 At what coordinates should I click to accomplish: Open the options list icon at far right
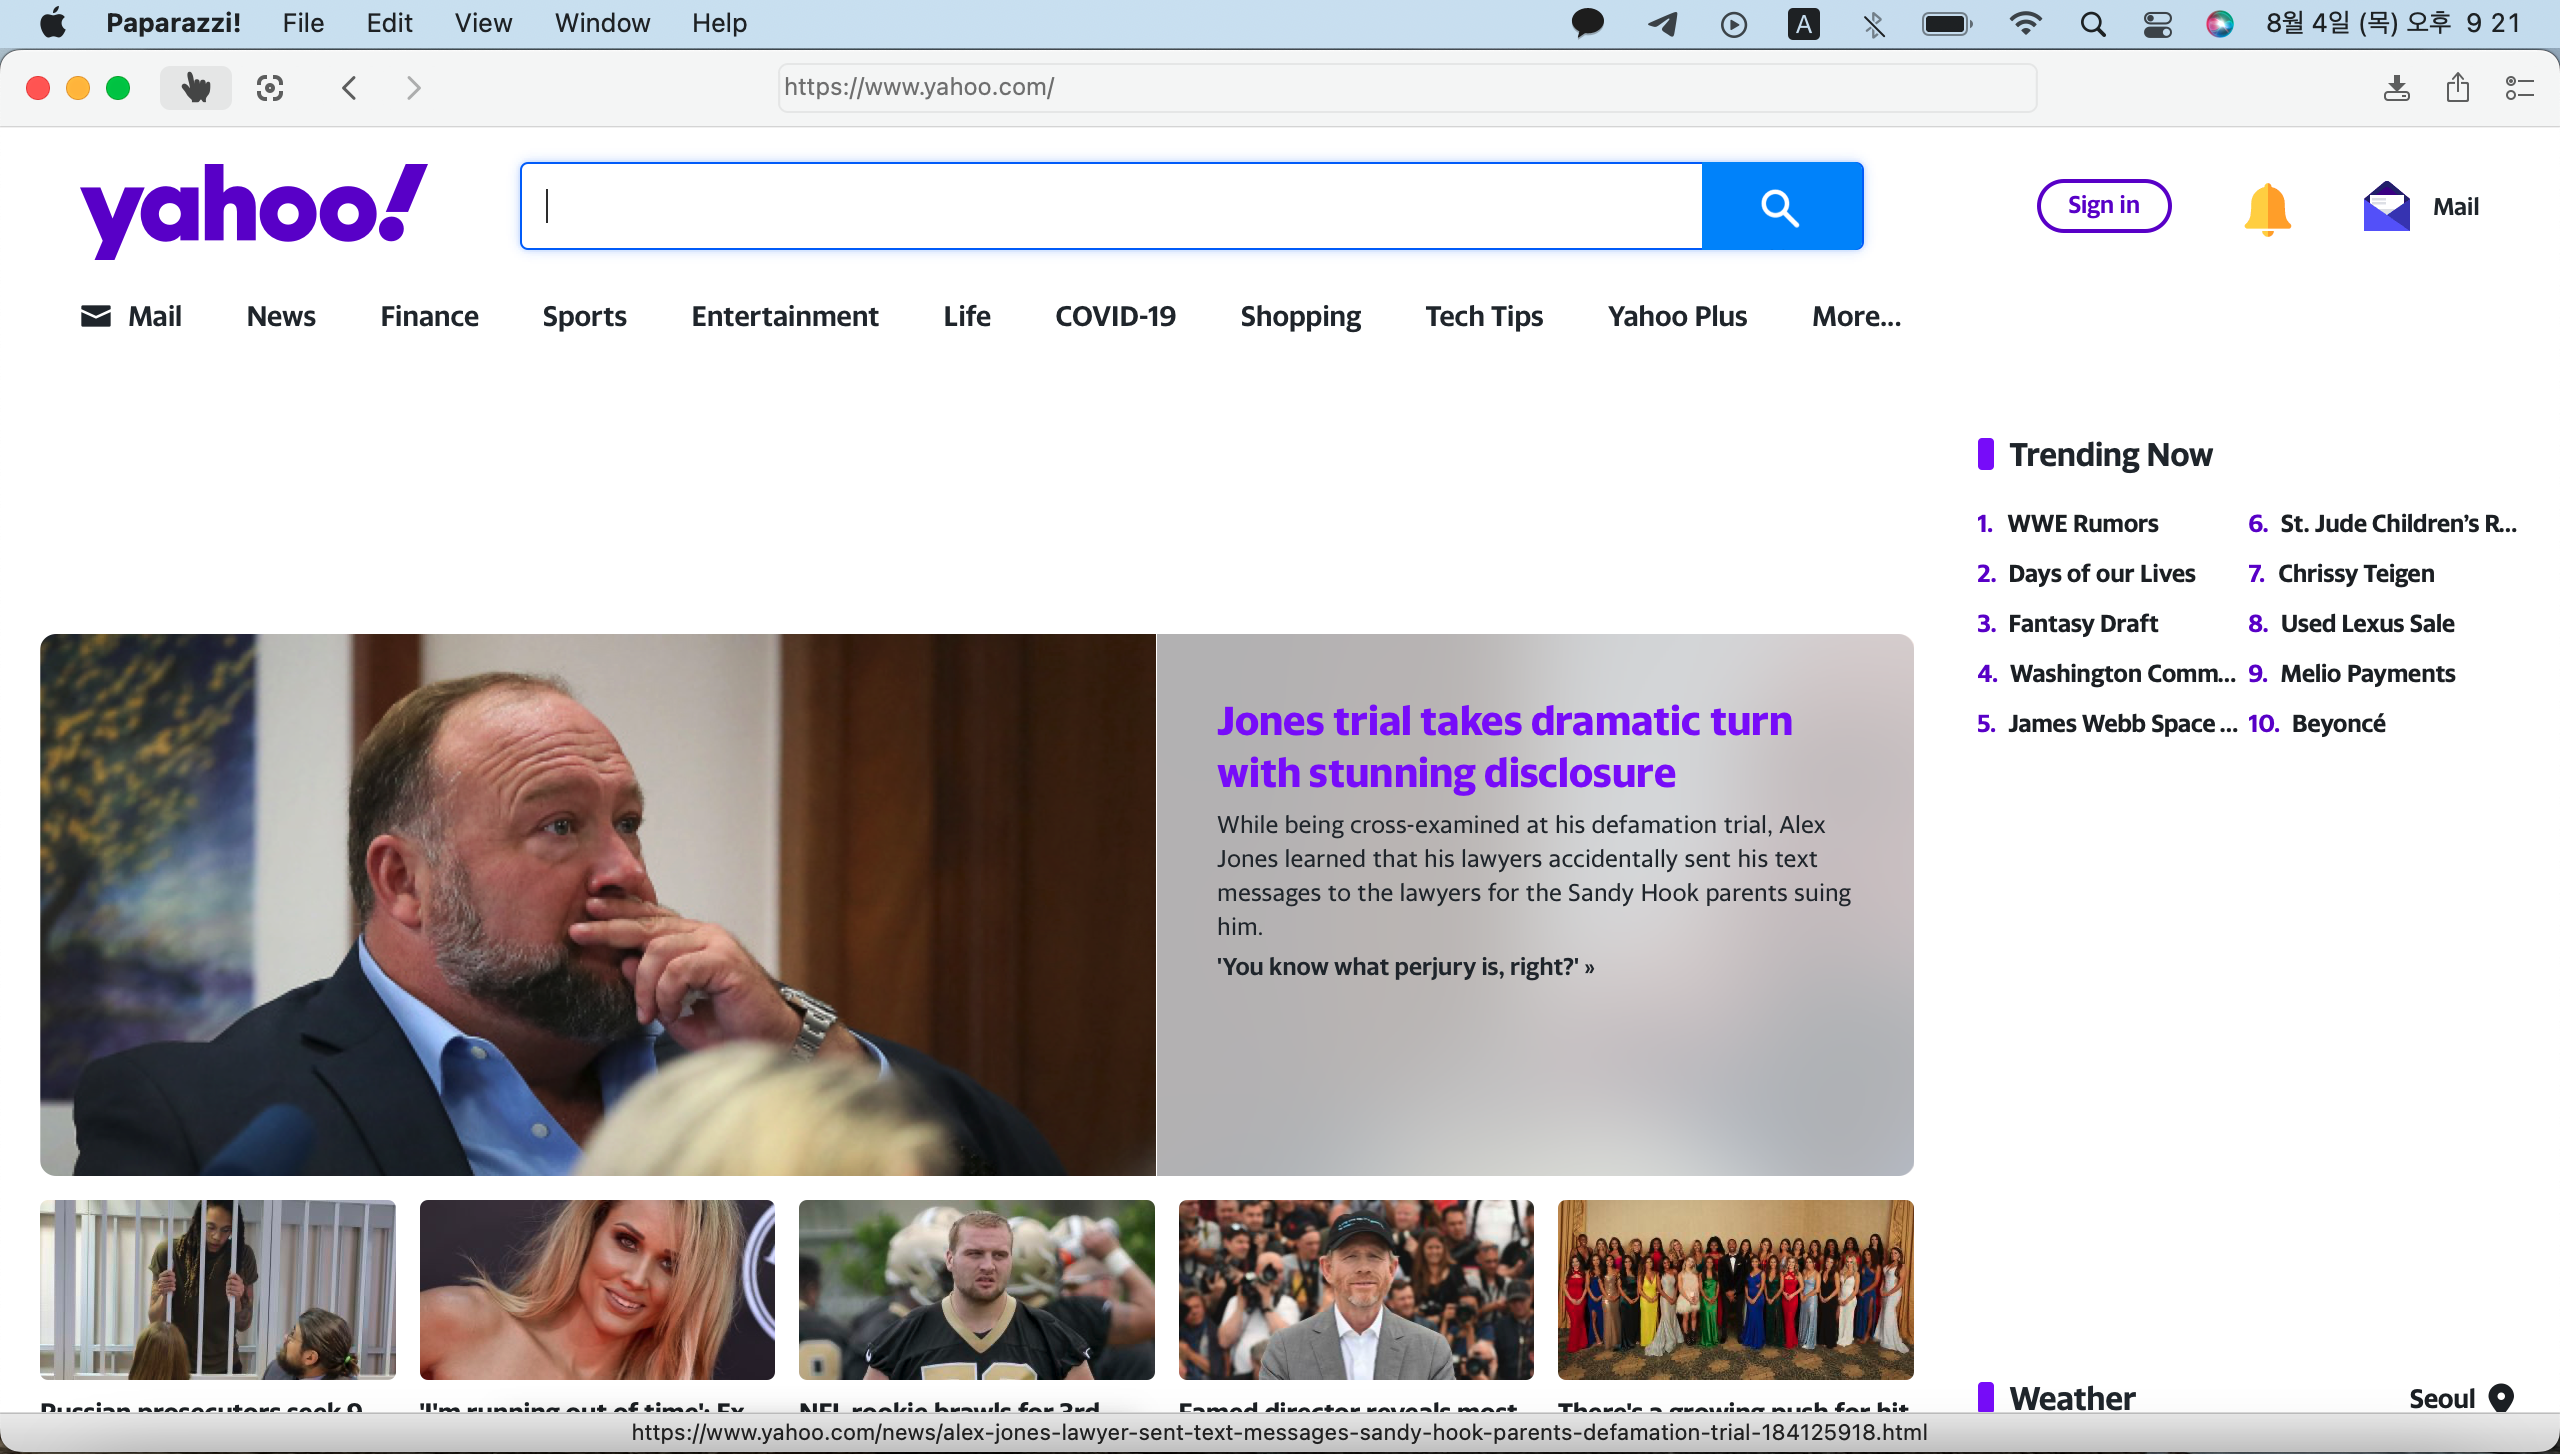[2519, 88]
